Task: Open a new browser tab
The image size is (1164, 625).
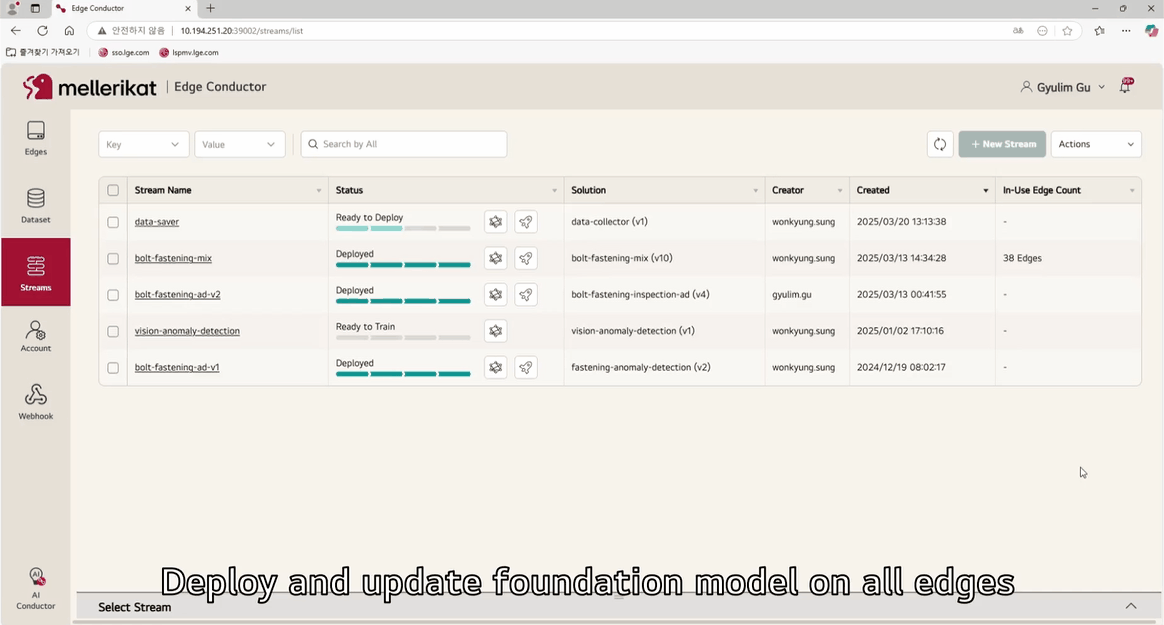Action: (x=210, y=8)
